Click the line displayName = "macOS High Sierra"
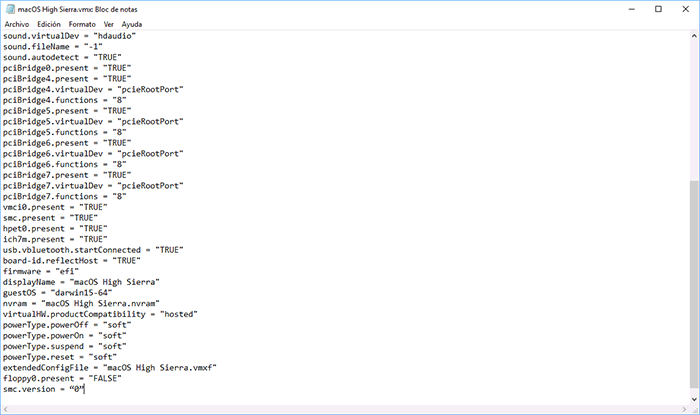 point(81,282)
